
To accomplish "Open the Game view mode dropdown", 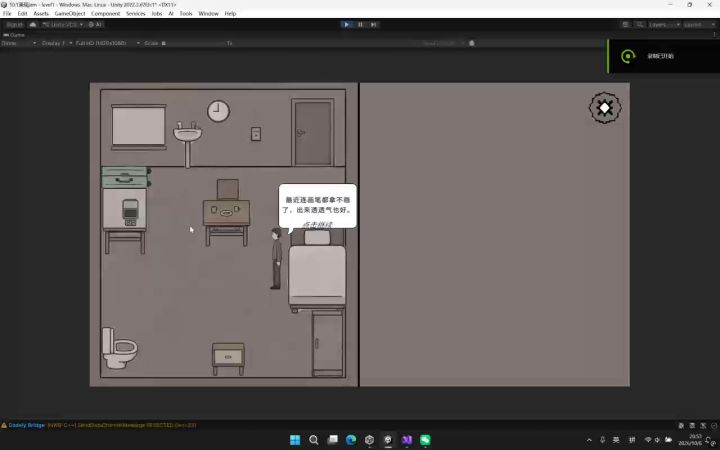I will [18, 43].
